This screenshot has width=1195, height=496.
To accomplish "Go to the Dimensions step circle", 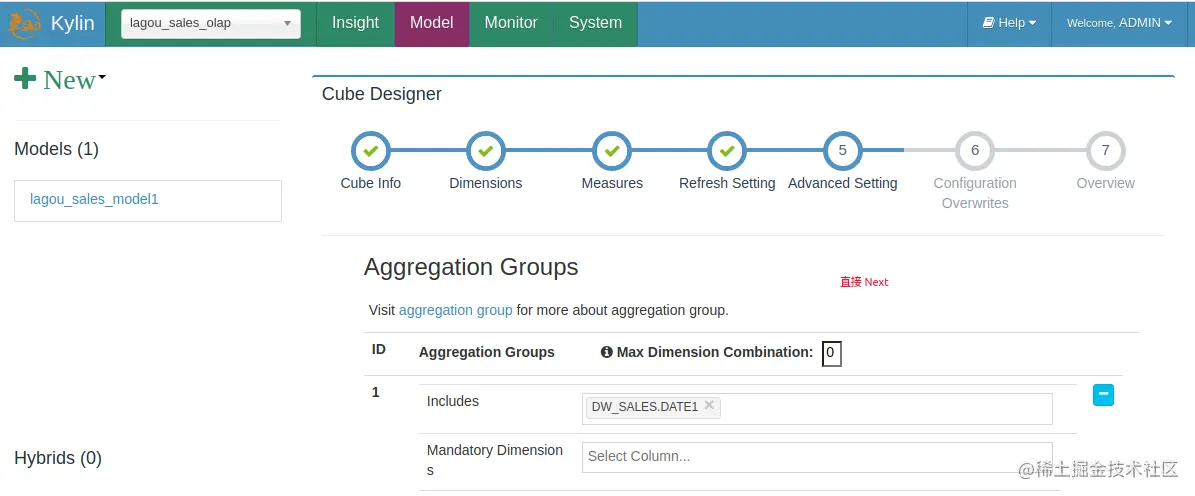I will point(486,151).
